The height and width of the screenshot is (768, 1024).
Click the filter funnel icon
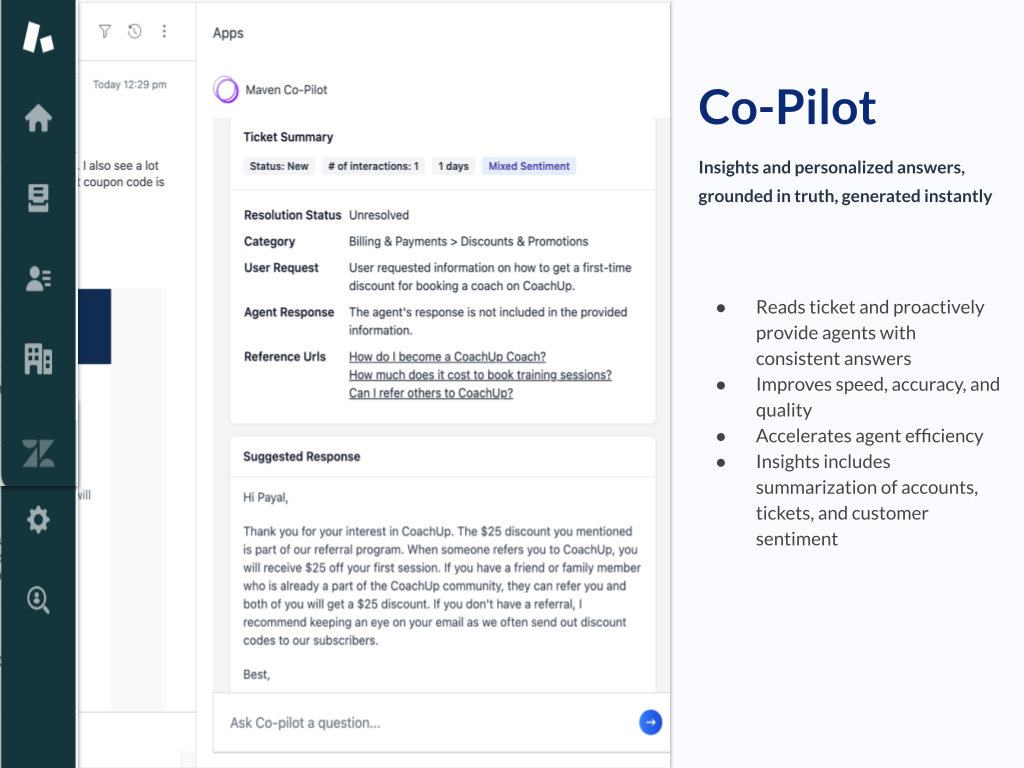(104, 31)
